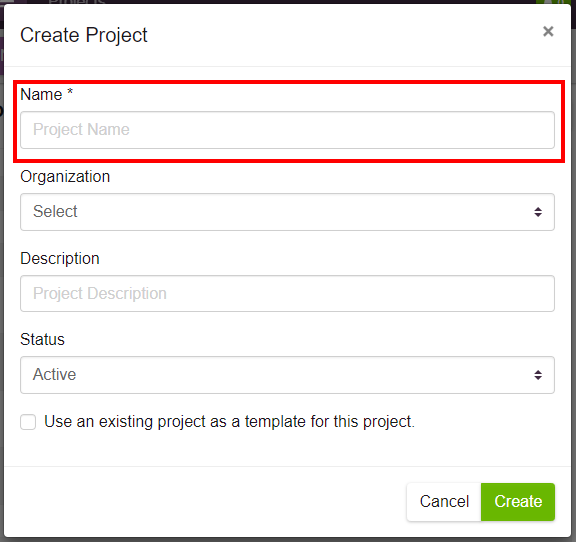
Task: Click the Description field label
Action: coord(60,259)
